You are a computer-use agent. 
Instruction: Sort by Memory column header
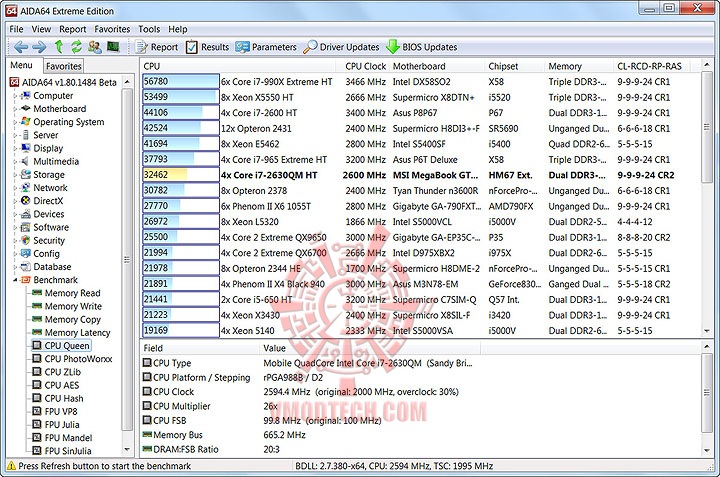click(579, 66)
